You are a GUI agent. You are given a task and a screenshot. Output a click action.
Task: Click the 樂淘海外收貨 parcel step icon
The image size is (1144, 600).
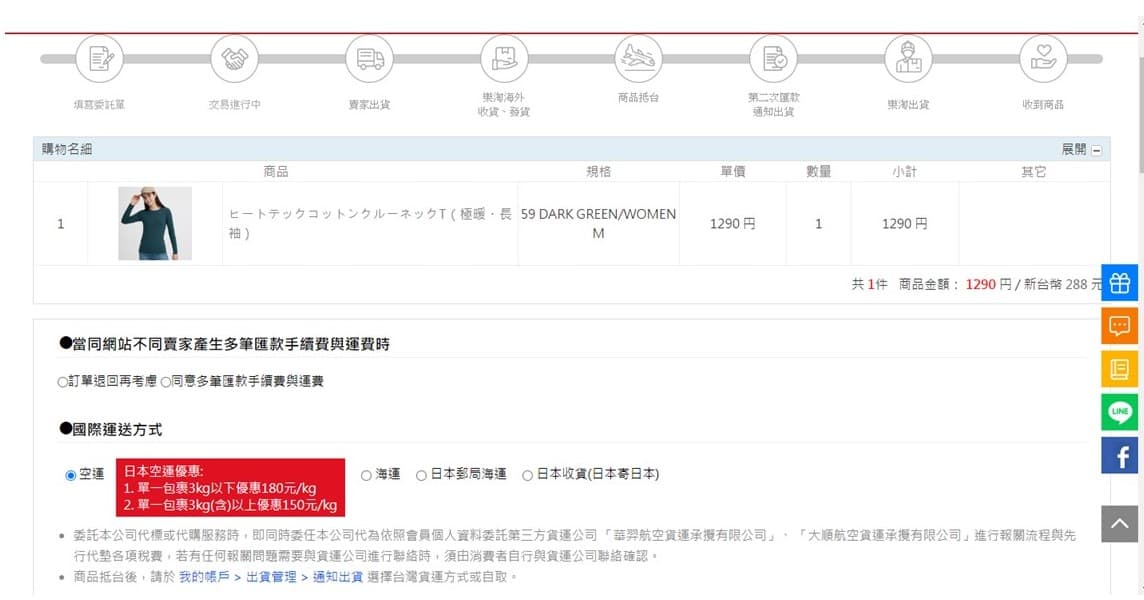[x=504, y=58]
